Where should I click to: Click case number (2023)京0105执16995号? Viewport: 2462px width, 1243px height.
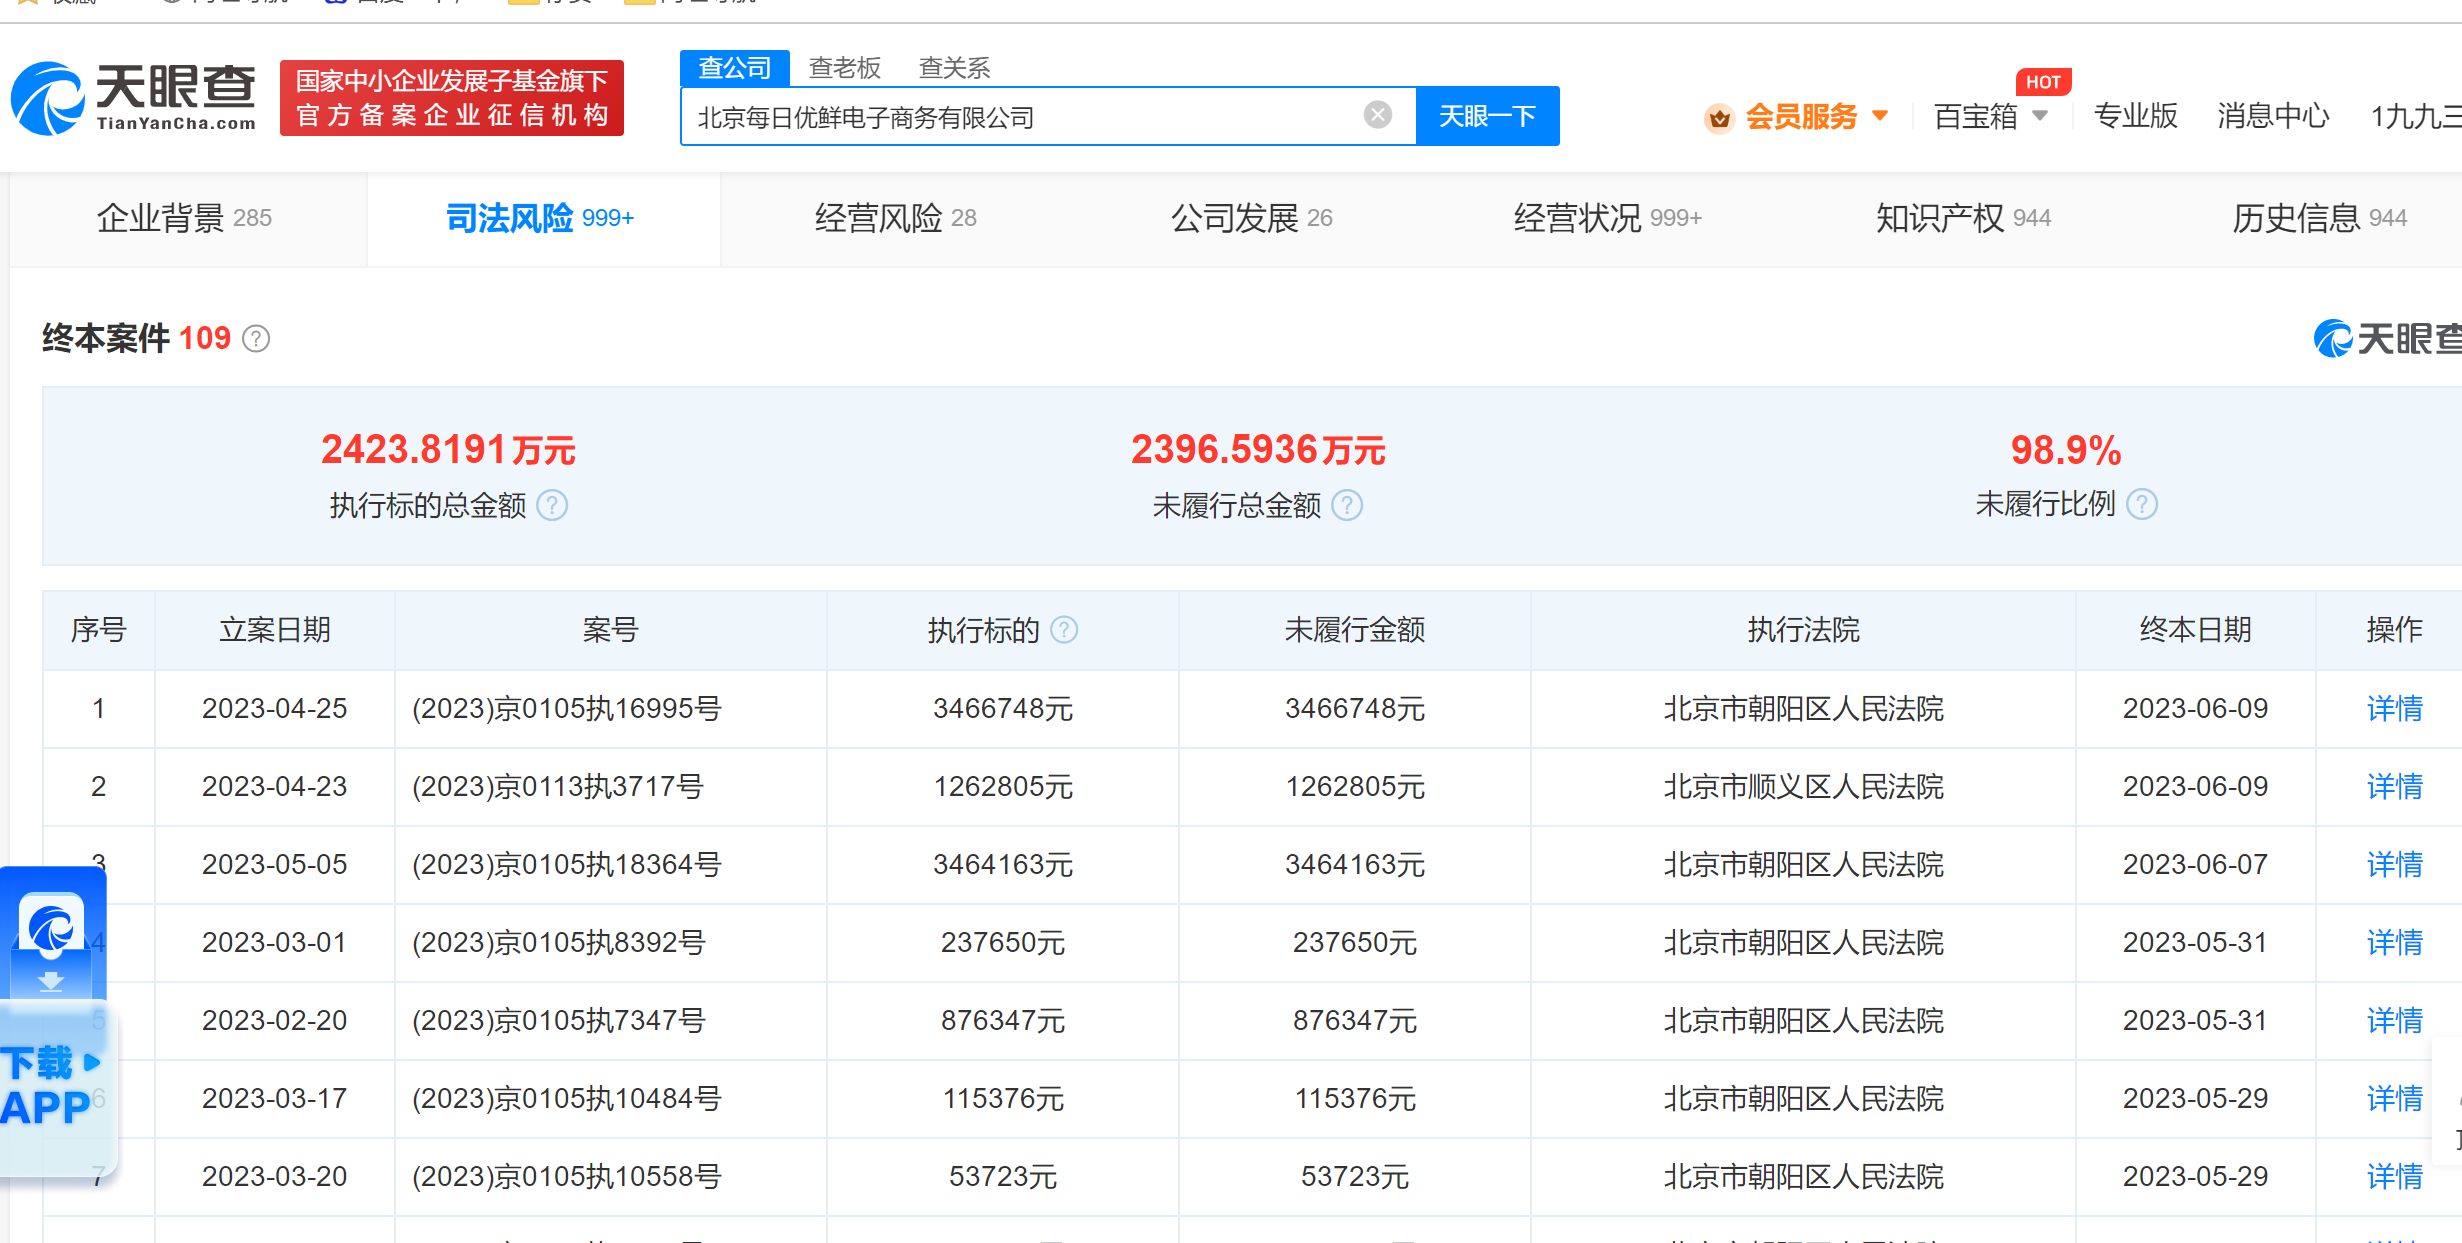567,709
